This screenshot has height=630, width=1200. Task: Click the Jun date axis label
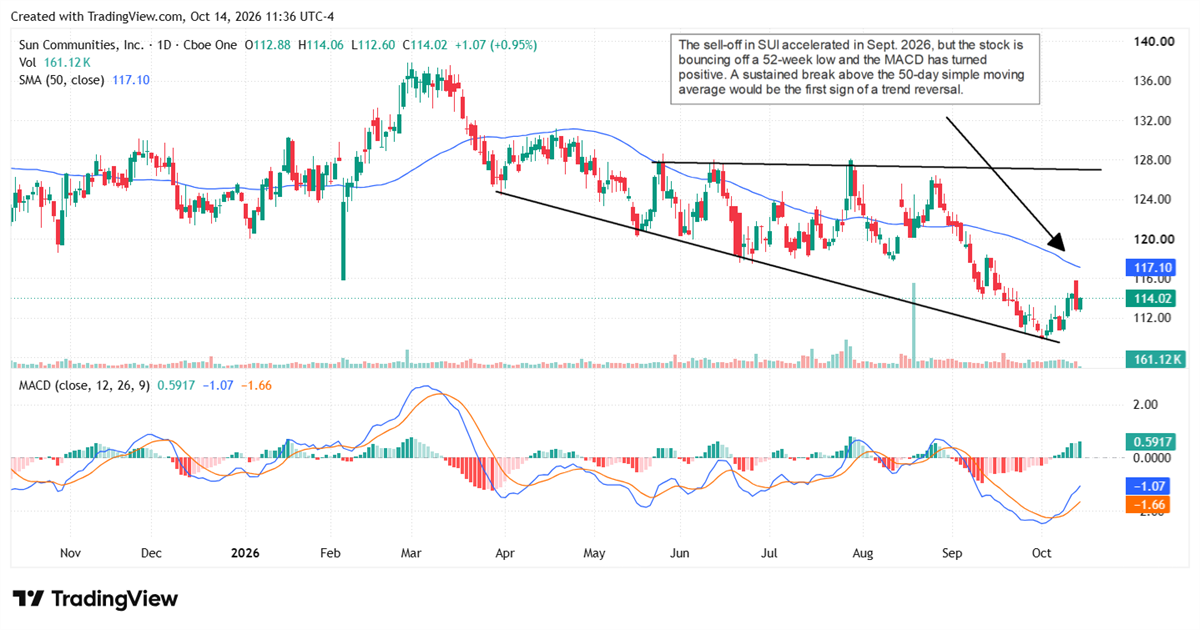pyautogui.click(x=679, y=552)
